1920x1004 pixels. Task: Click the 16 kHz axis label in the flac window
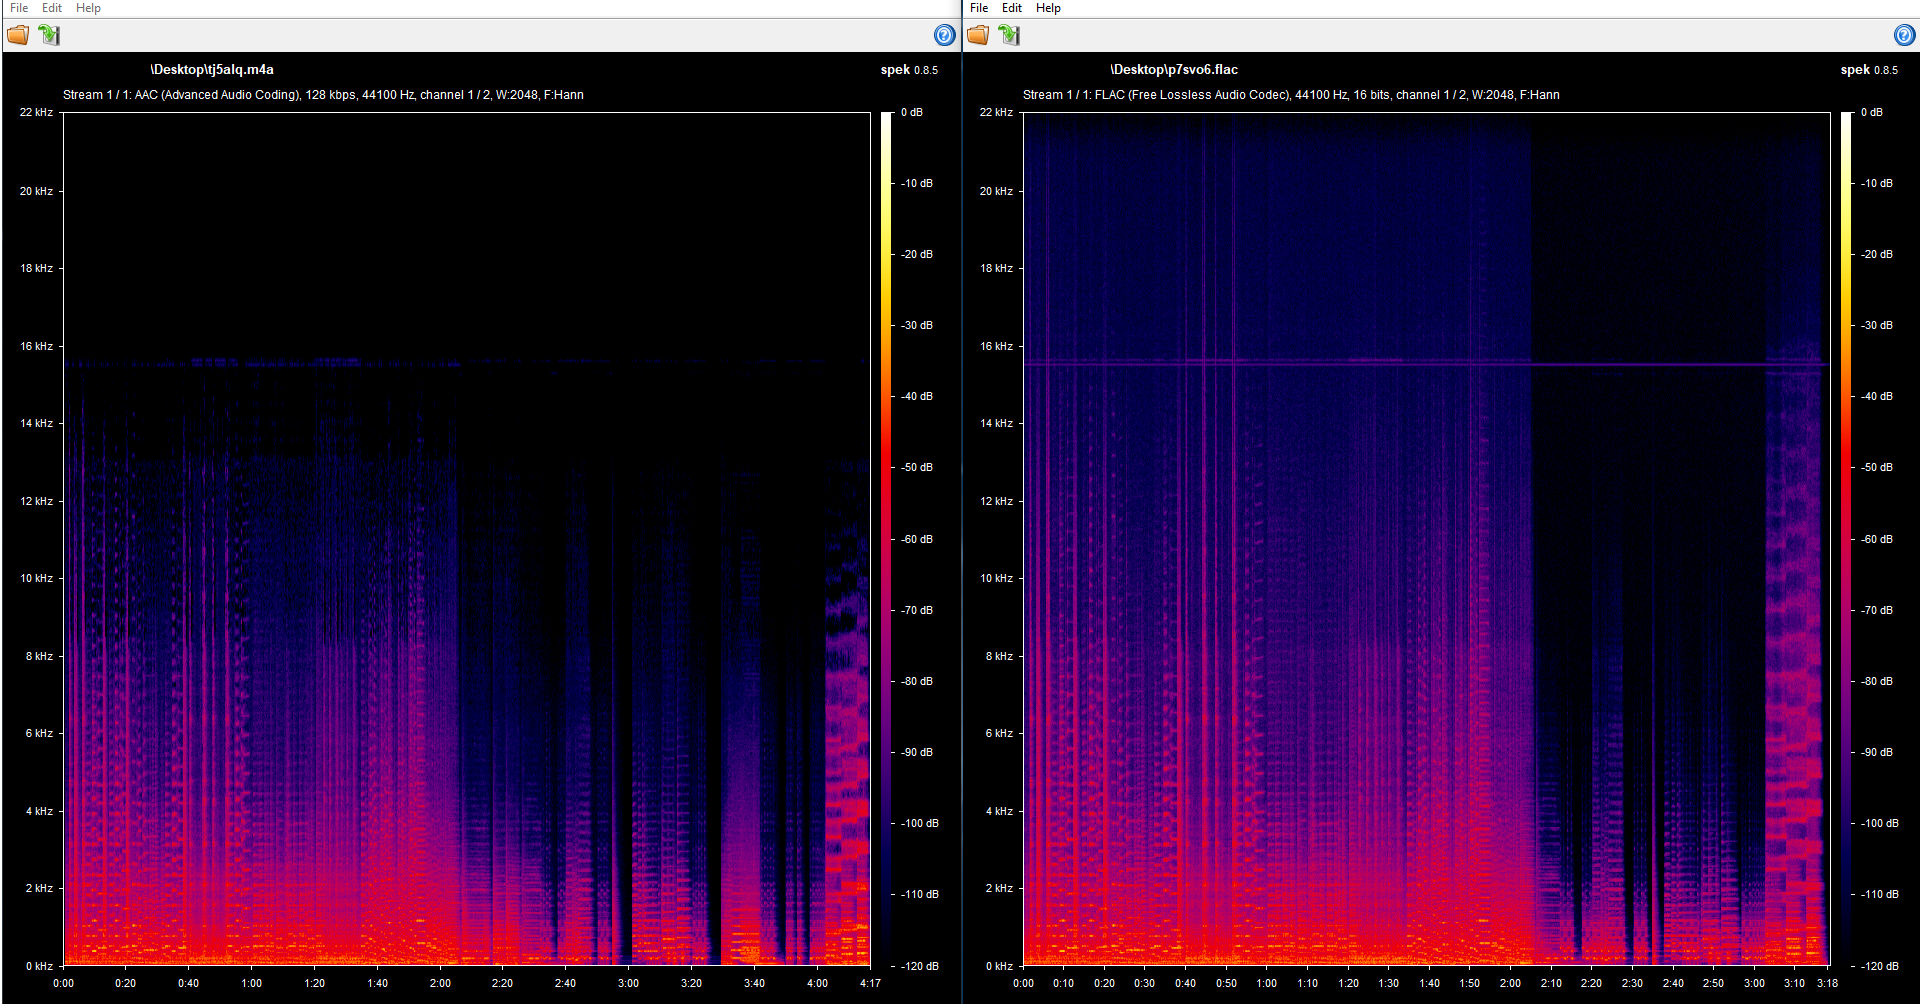tap(996, 346)
